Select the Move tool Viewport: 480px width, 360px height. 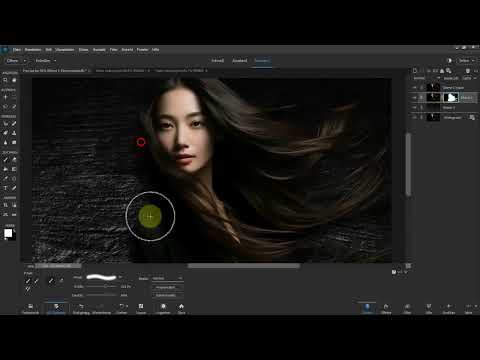(x=5, y=97)
